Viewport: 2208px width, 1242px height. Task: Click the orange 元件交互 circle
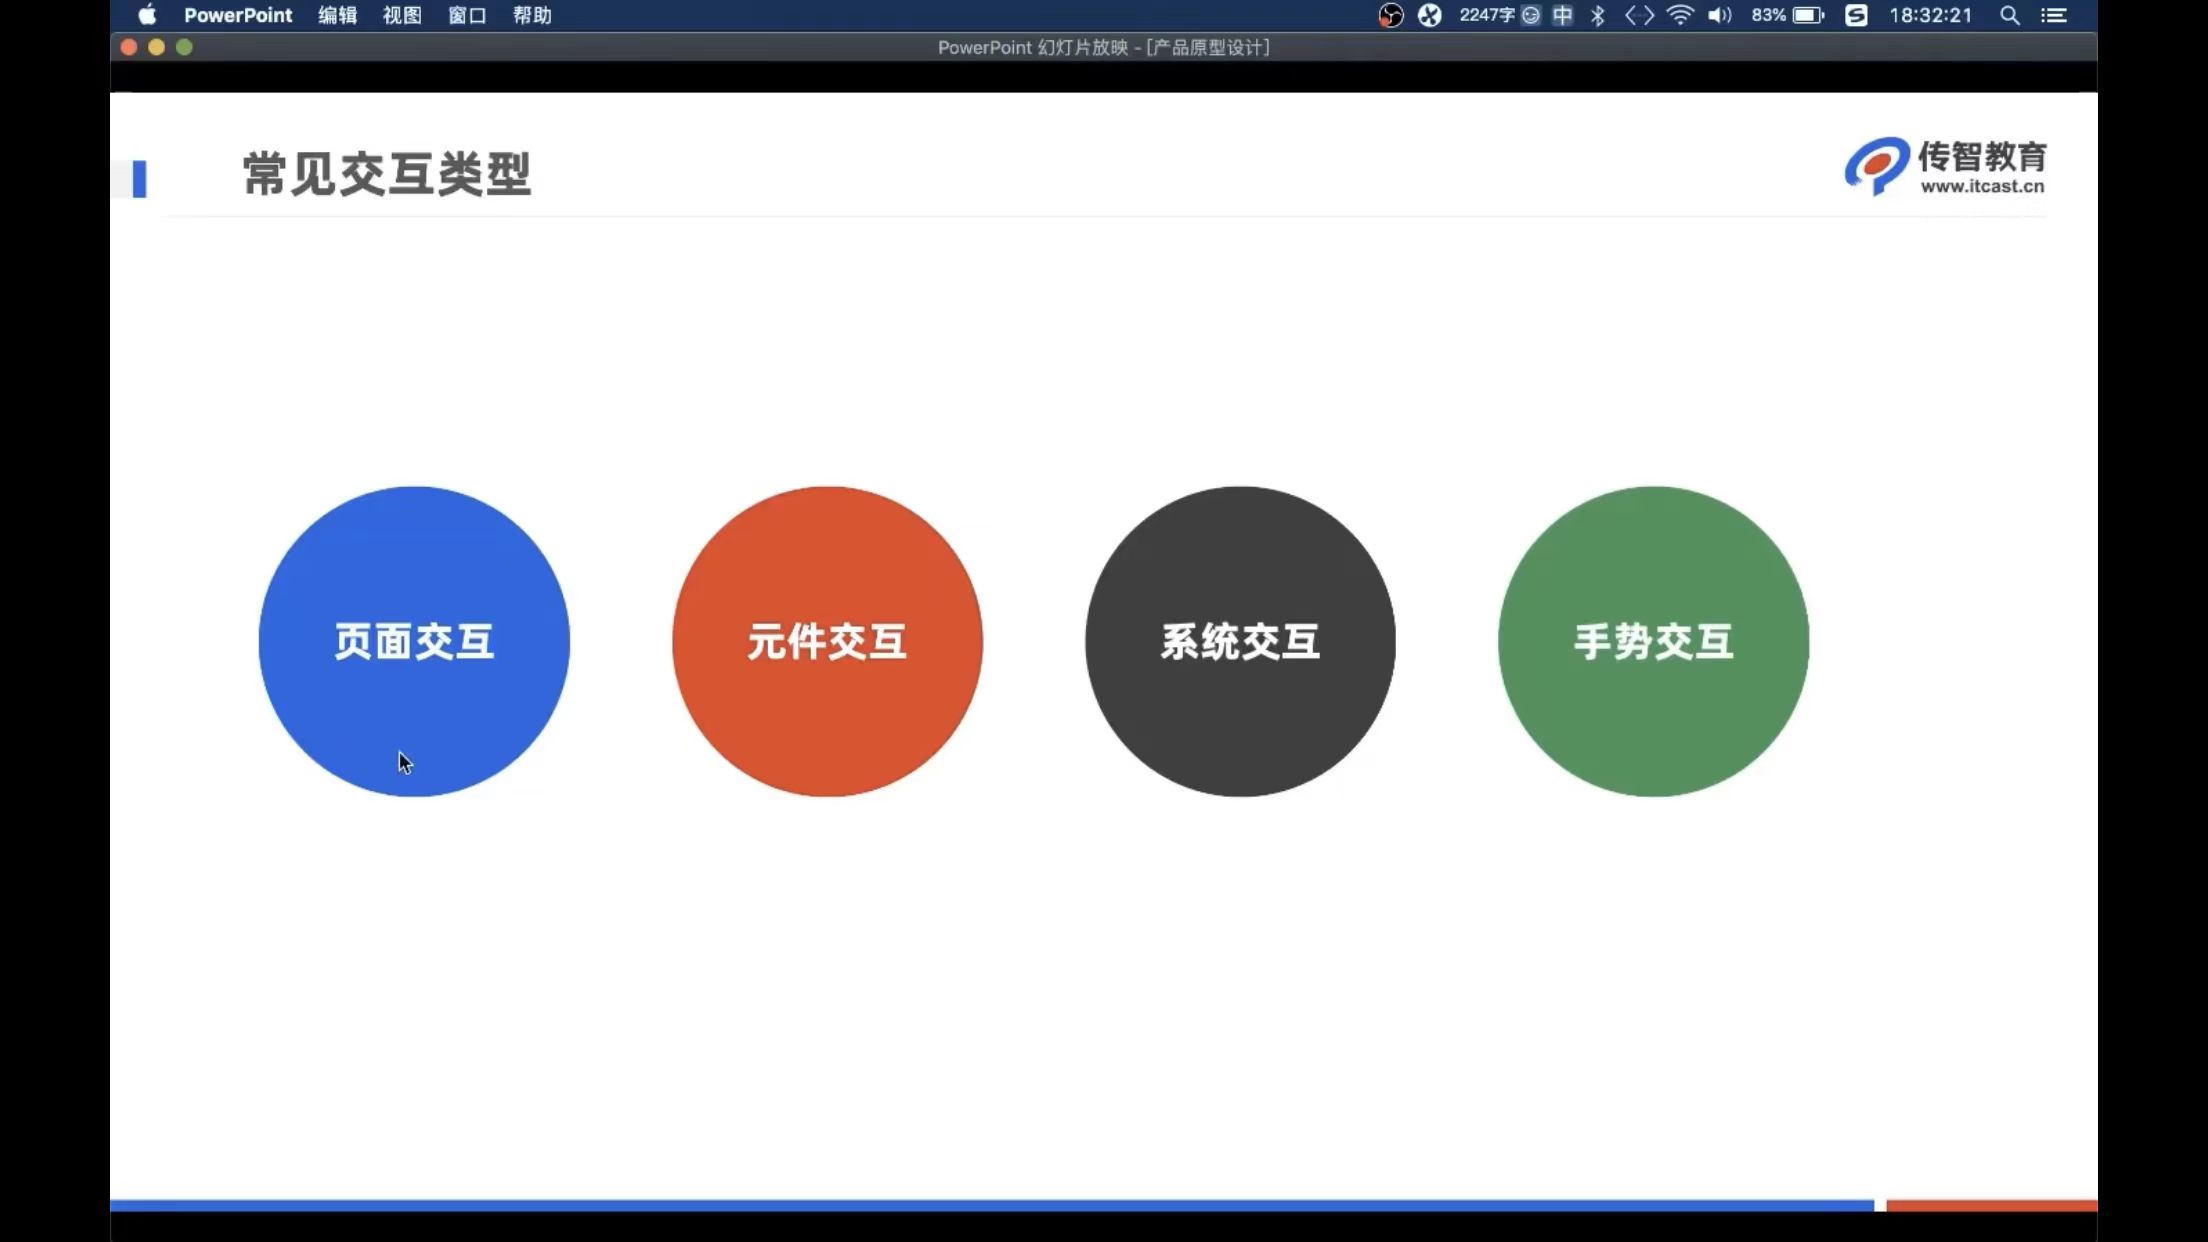[x=827, y=641]
